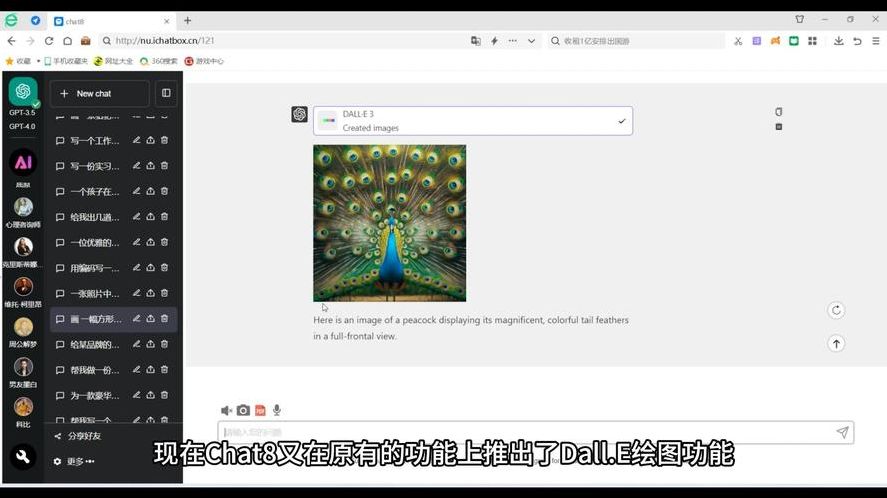Open the browser downloads icon
This screenshot has height=498, width=887.
pyautogui.click(x=838, y=41)
